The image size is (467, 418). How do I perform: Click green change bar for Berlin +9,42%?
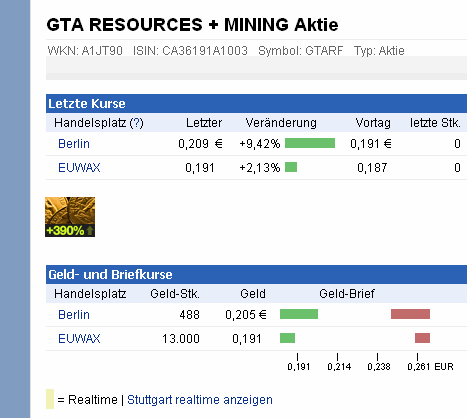tap(310, 143)
